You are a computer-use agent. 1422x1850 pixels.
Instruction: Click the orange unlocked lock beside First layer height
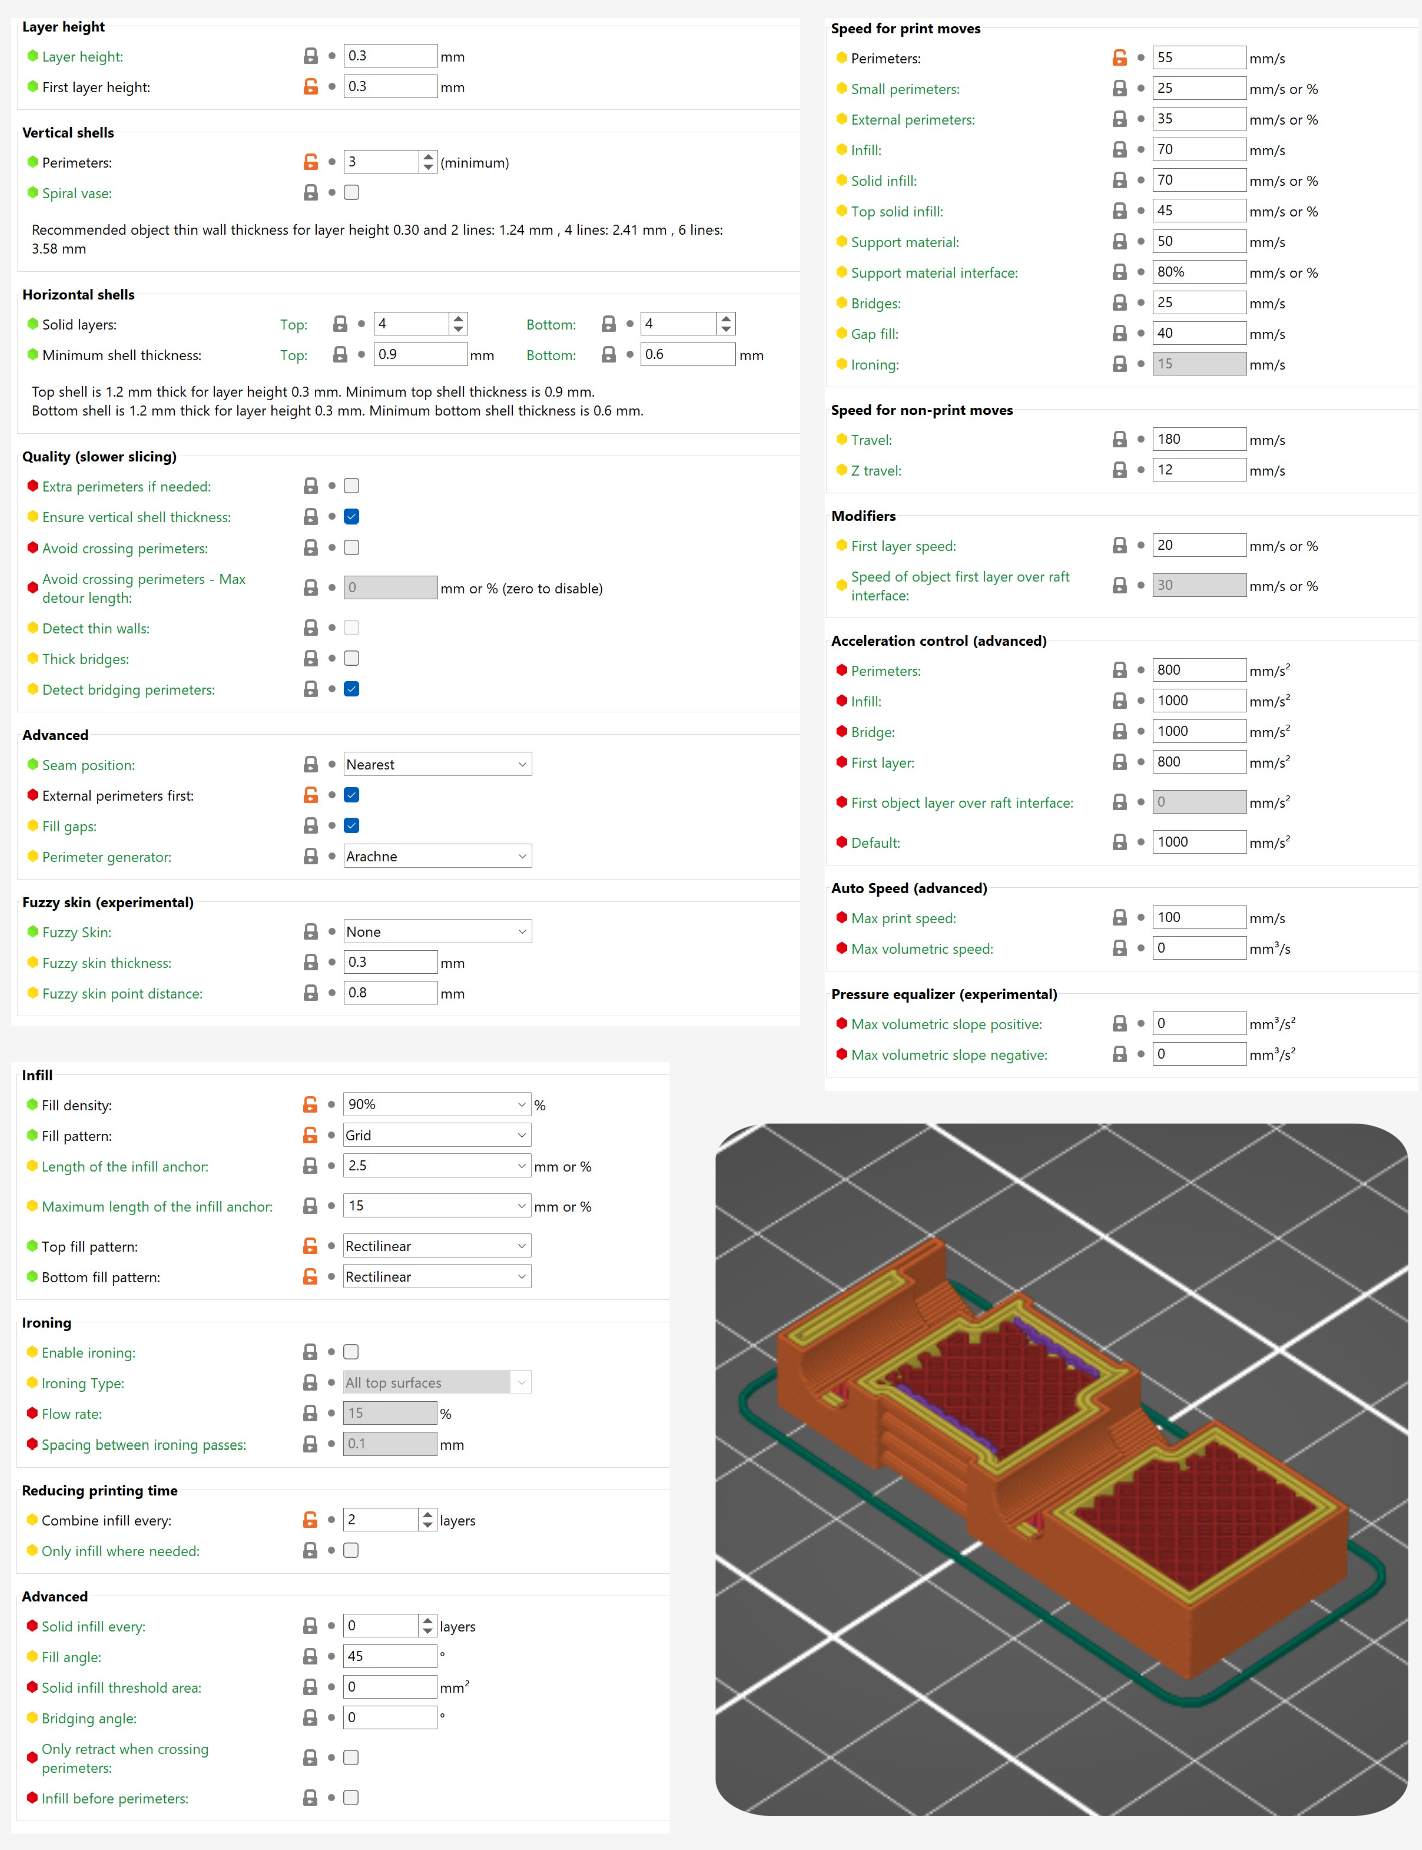pyautogui.click(x=311, y=87)
